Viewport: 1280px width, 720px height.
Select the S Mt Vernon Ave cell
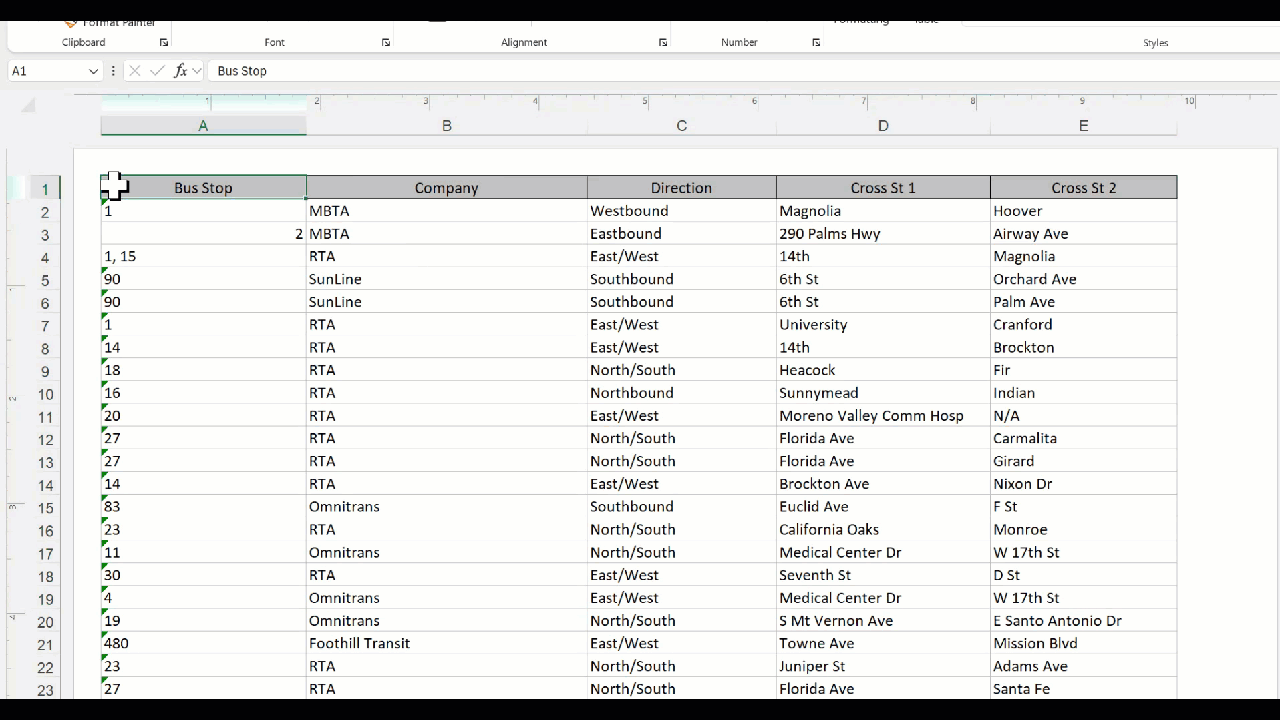click(883, 621)
